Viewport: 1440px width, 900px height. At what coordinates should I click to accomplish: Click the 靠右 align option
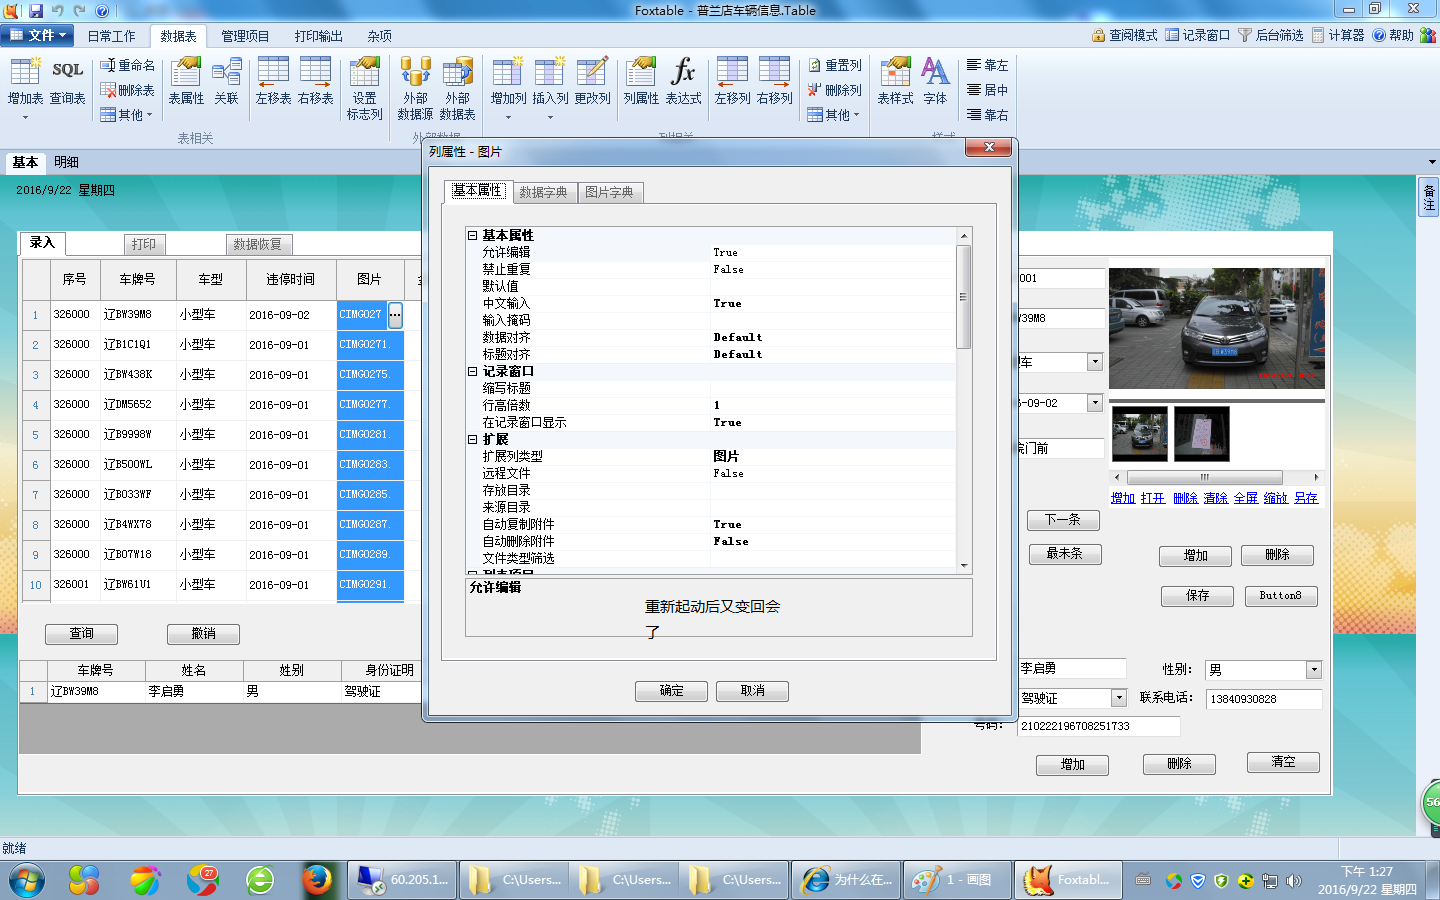(987, 115)
